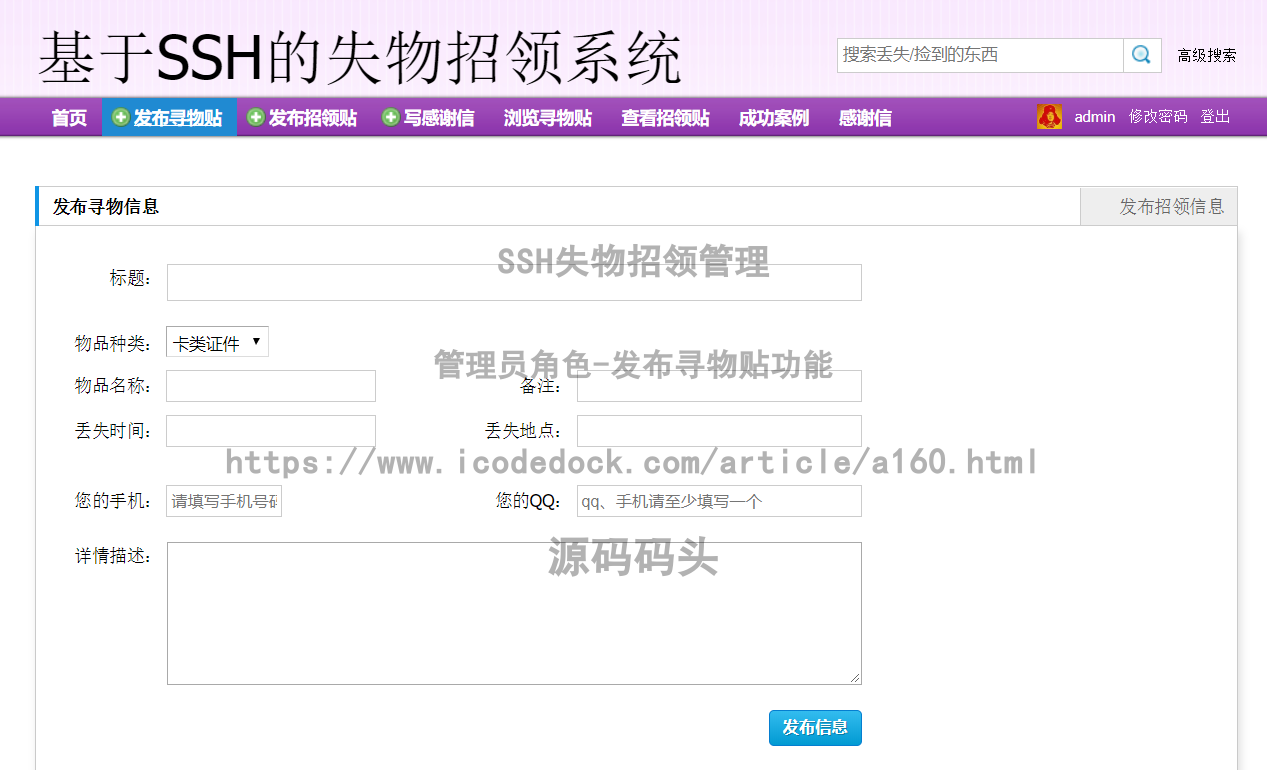Switch to 成功案例 section
This screenshot has width=1267, height=770.
point(773,117)
